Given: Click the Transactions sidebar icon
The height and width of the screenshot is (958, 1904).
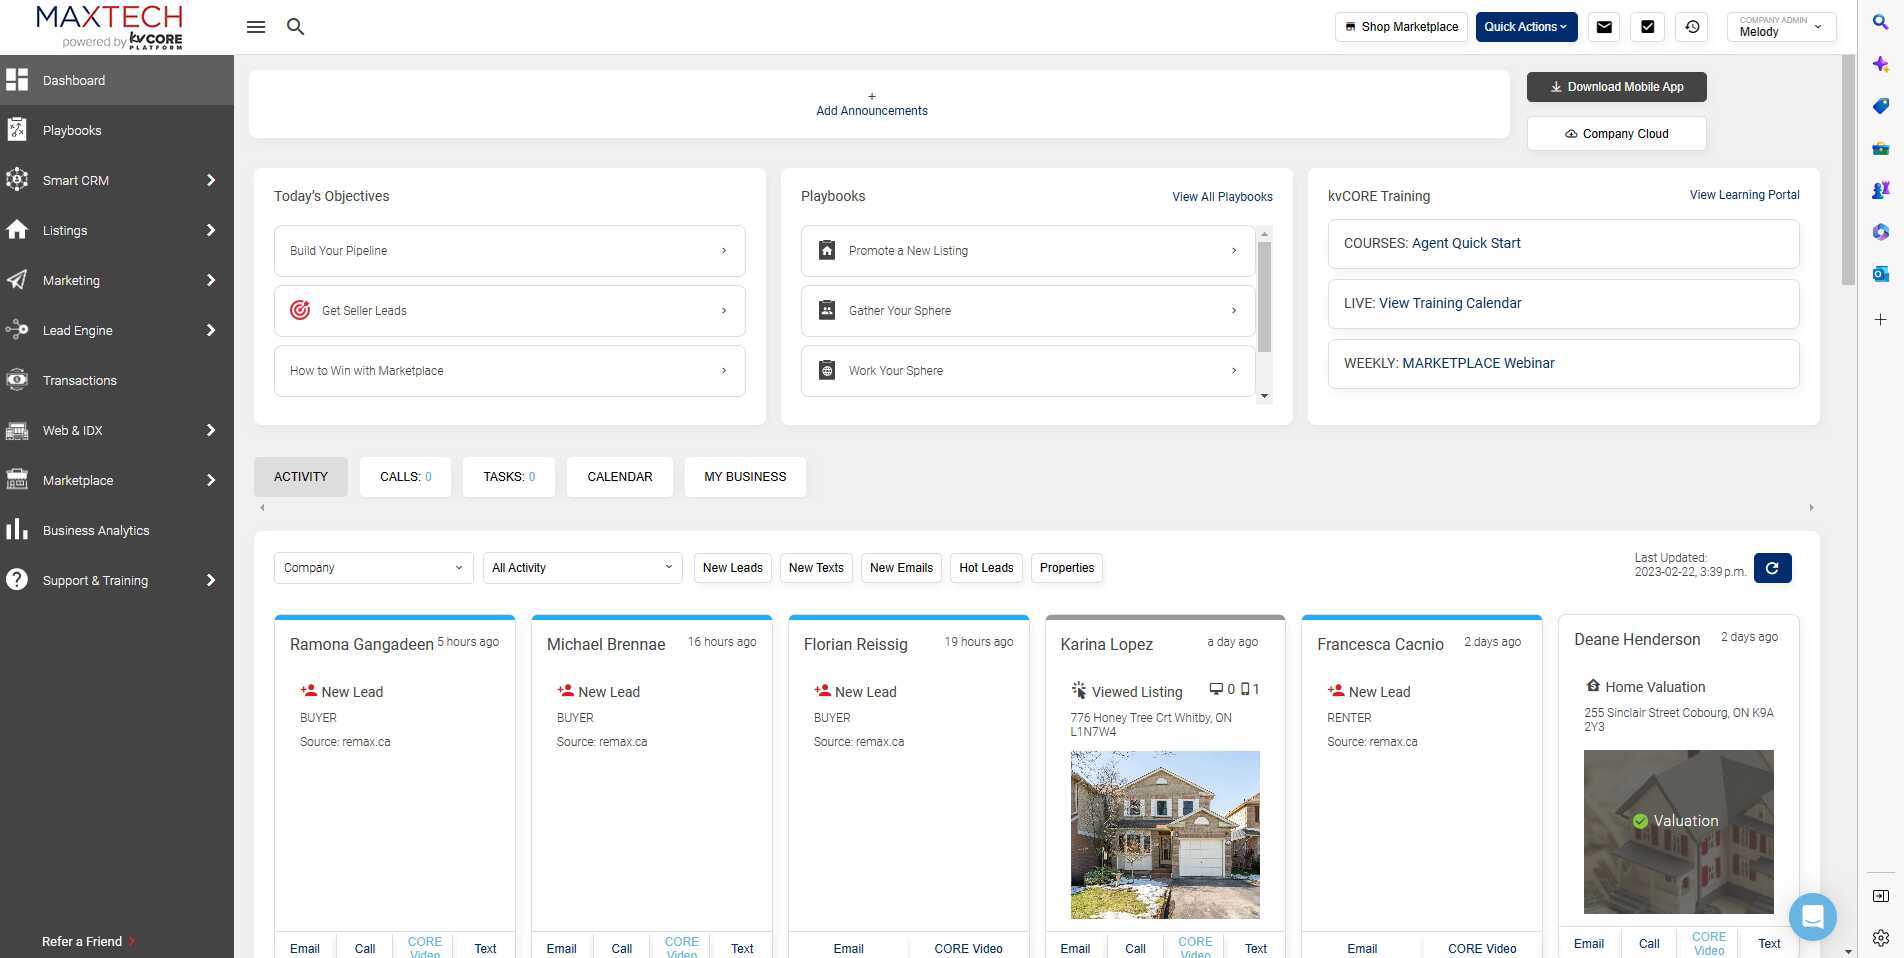Looking at the screenshot, I should click(17, 380).
